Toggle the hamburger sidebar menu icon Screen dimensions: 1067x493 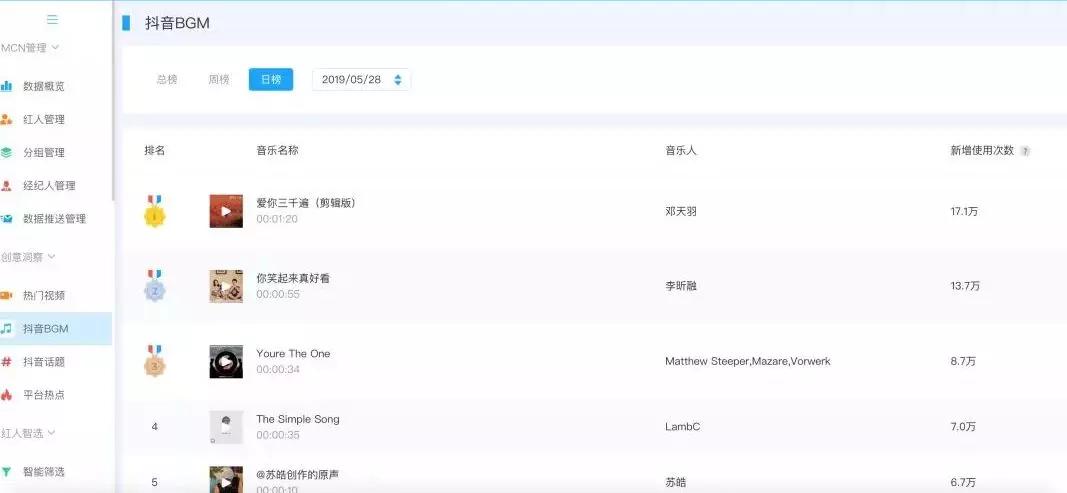[52, 20]
